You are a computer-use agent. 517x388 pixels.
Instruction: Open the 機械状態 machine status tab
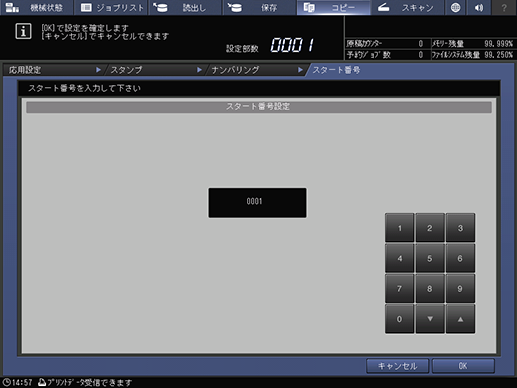[x=36, y=7]
